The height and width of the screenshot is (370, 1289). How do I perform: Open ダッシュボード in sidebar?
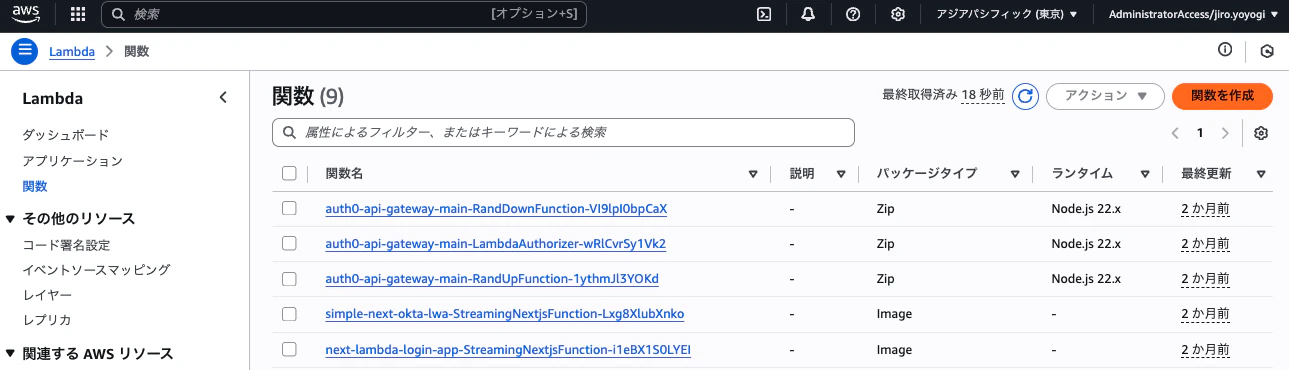coord(66,135)
